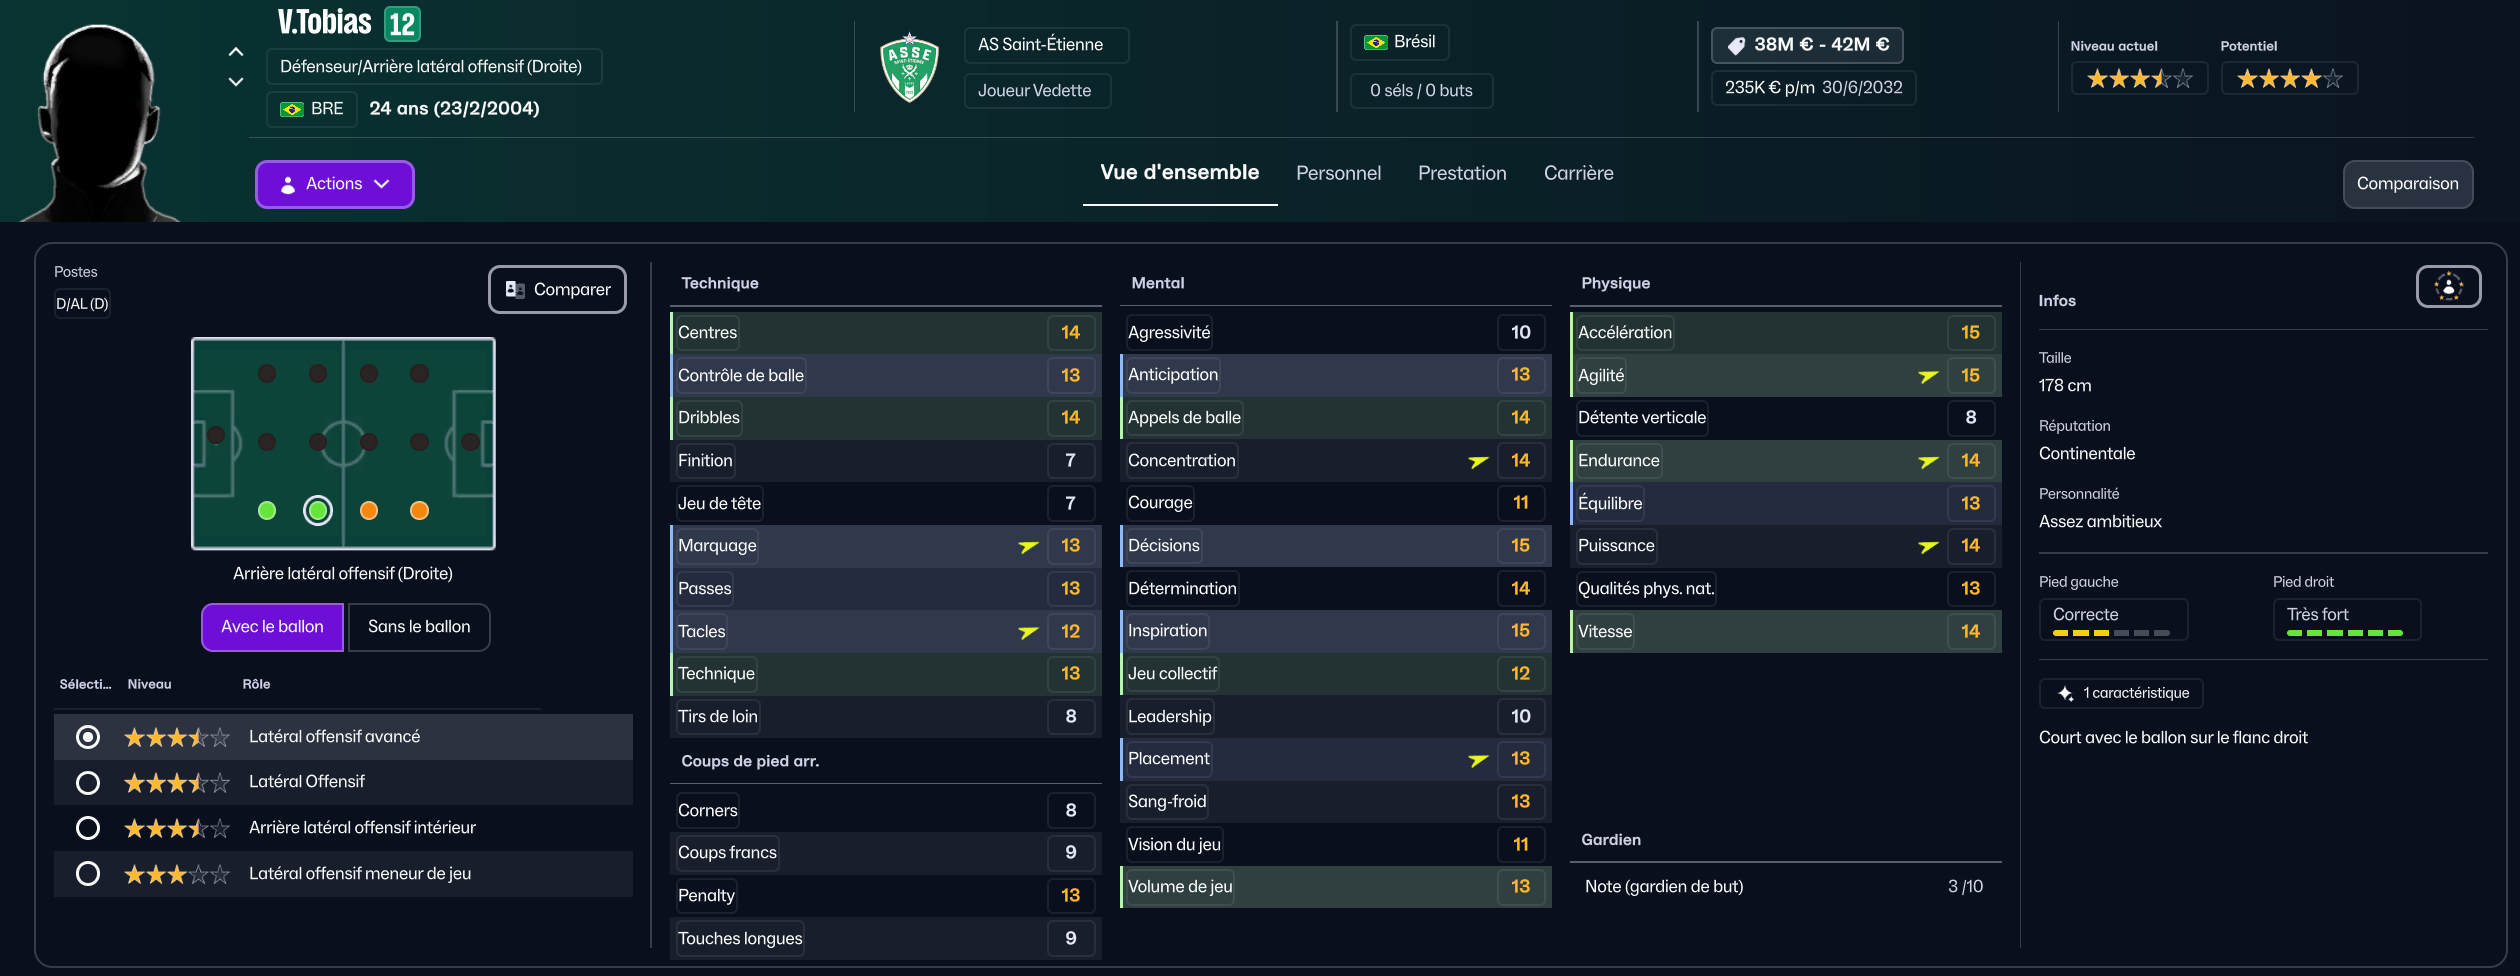This screenshot has width=2520, height=976.
Task: Open the Actions dropdown menu
Action: point(334,184)
